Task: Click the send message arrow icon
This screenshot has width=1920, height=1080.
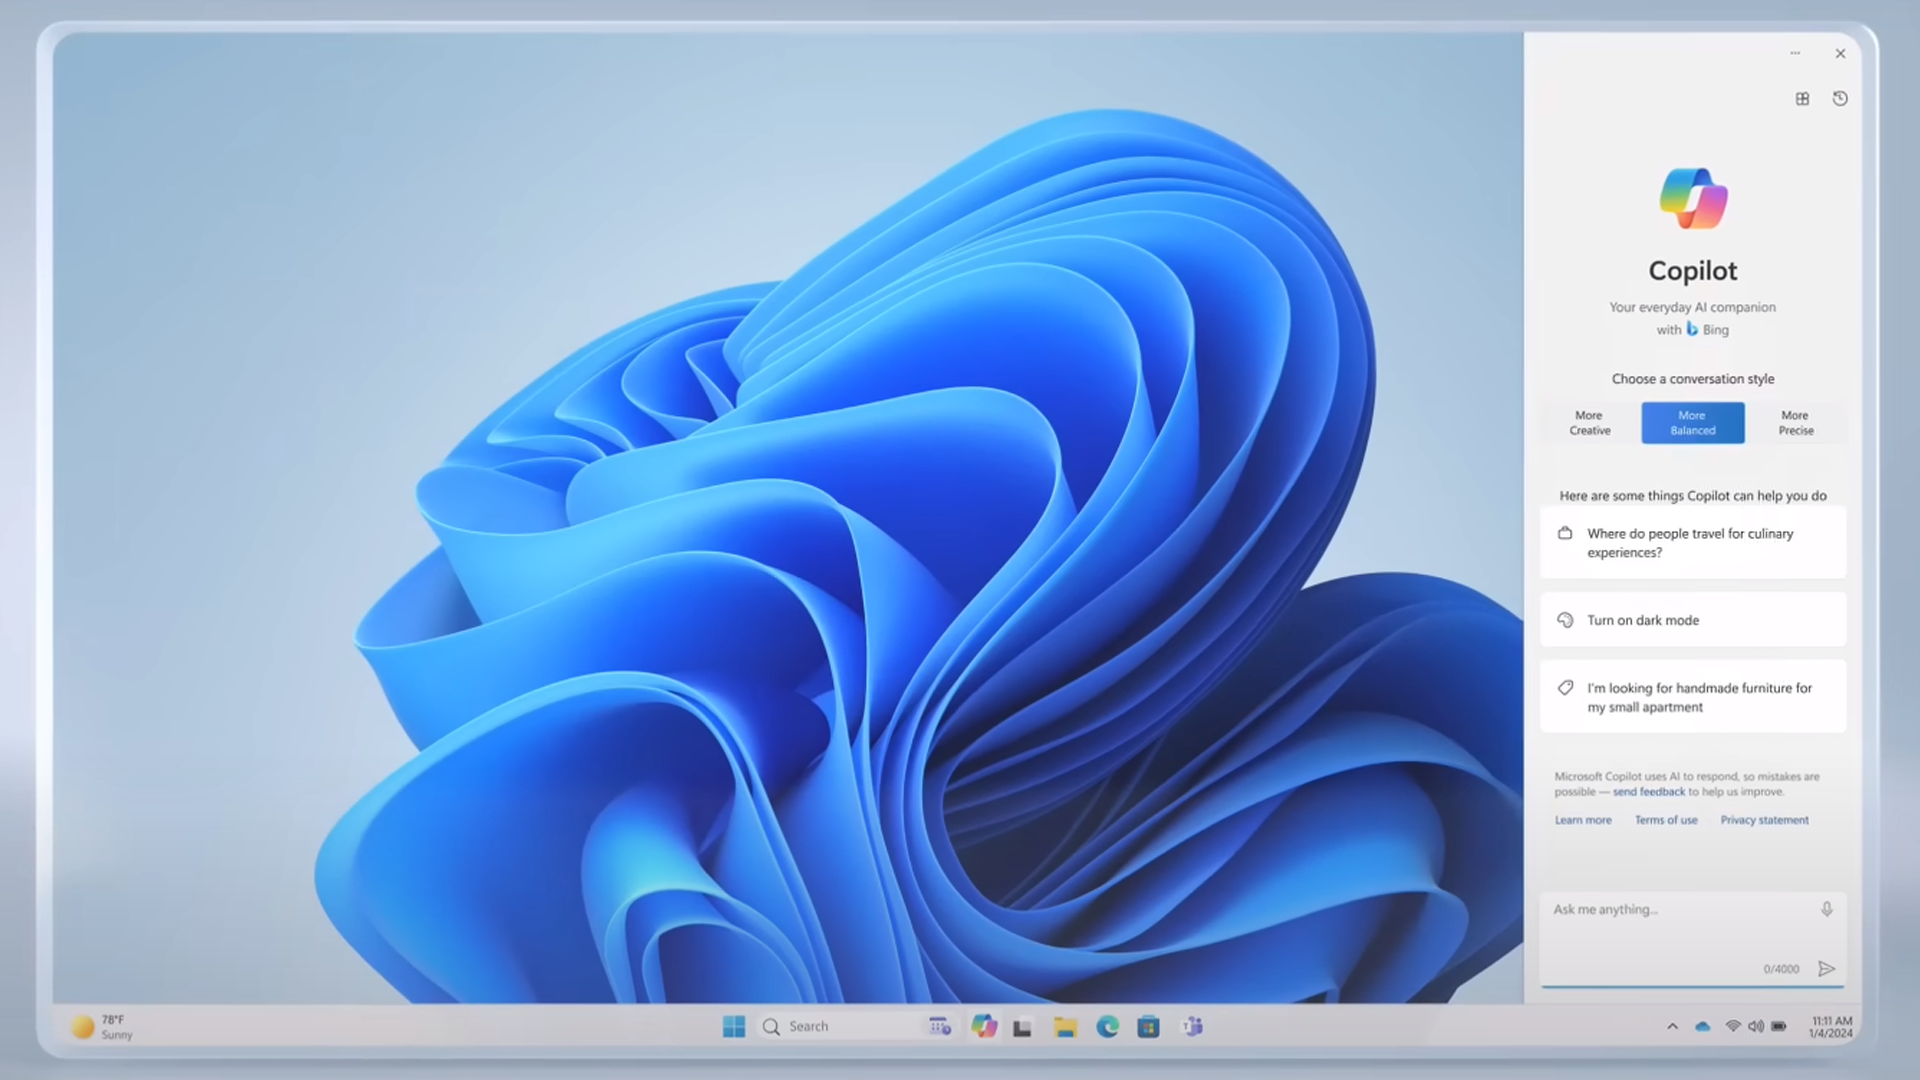Action: (1826, 968)
